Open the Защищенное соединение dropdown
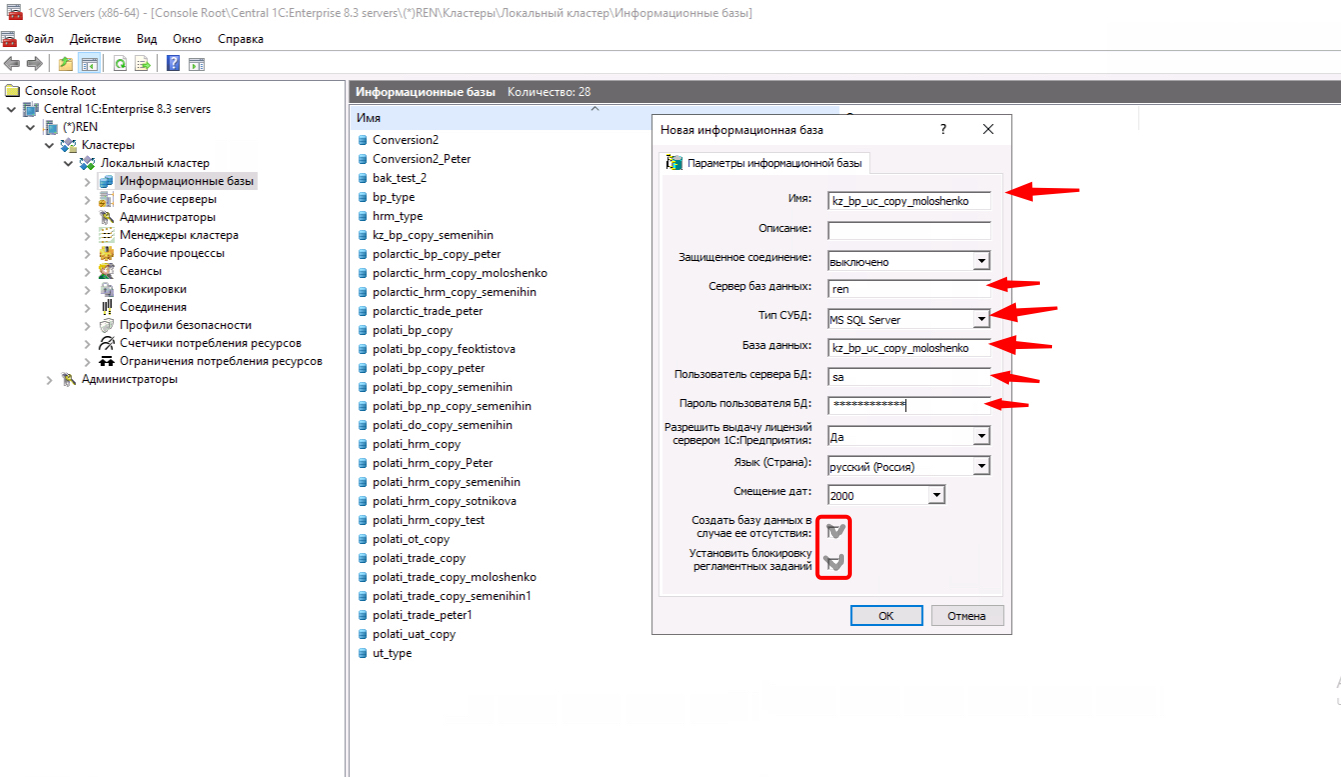The image size is (1341, 777). [x=982, y=261]
